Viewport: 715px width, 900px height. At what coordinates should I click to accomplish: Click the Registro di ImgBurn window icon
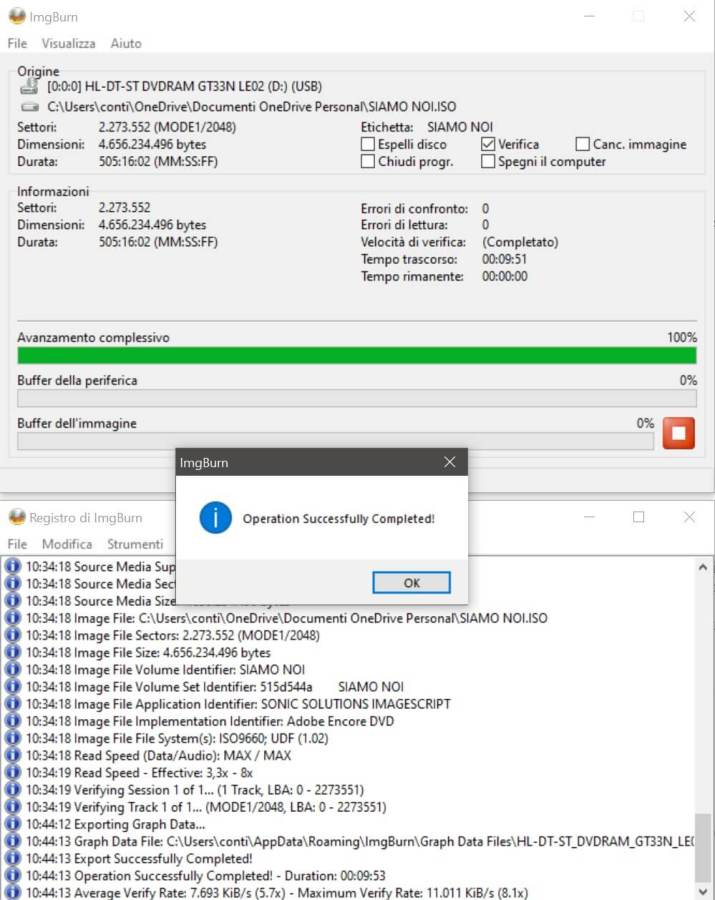[17, 517]
